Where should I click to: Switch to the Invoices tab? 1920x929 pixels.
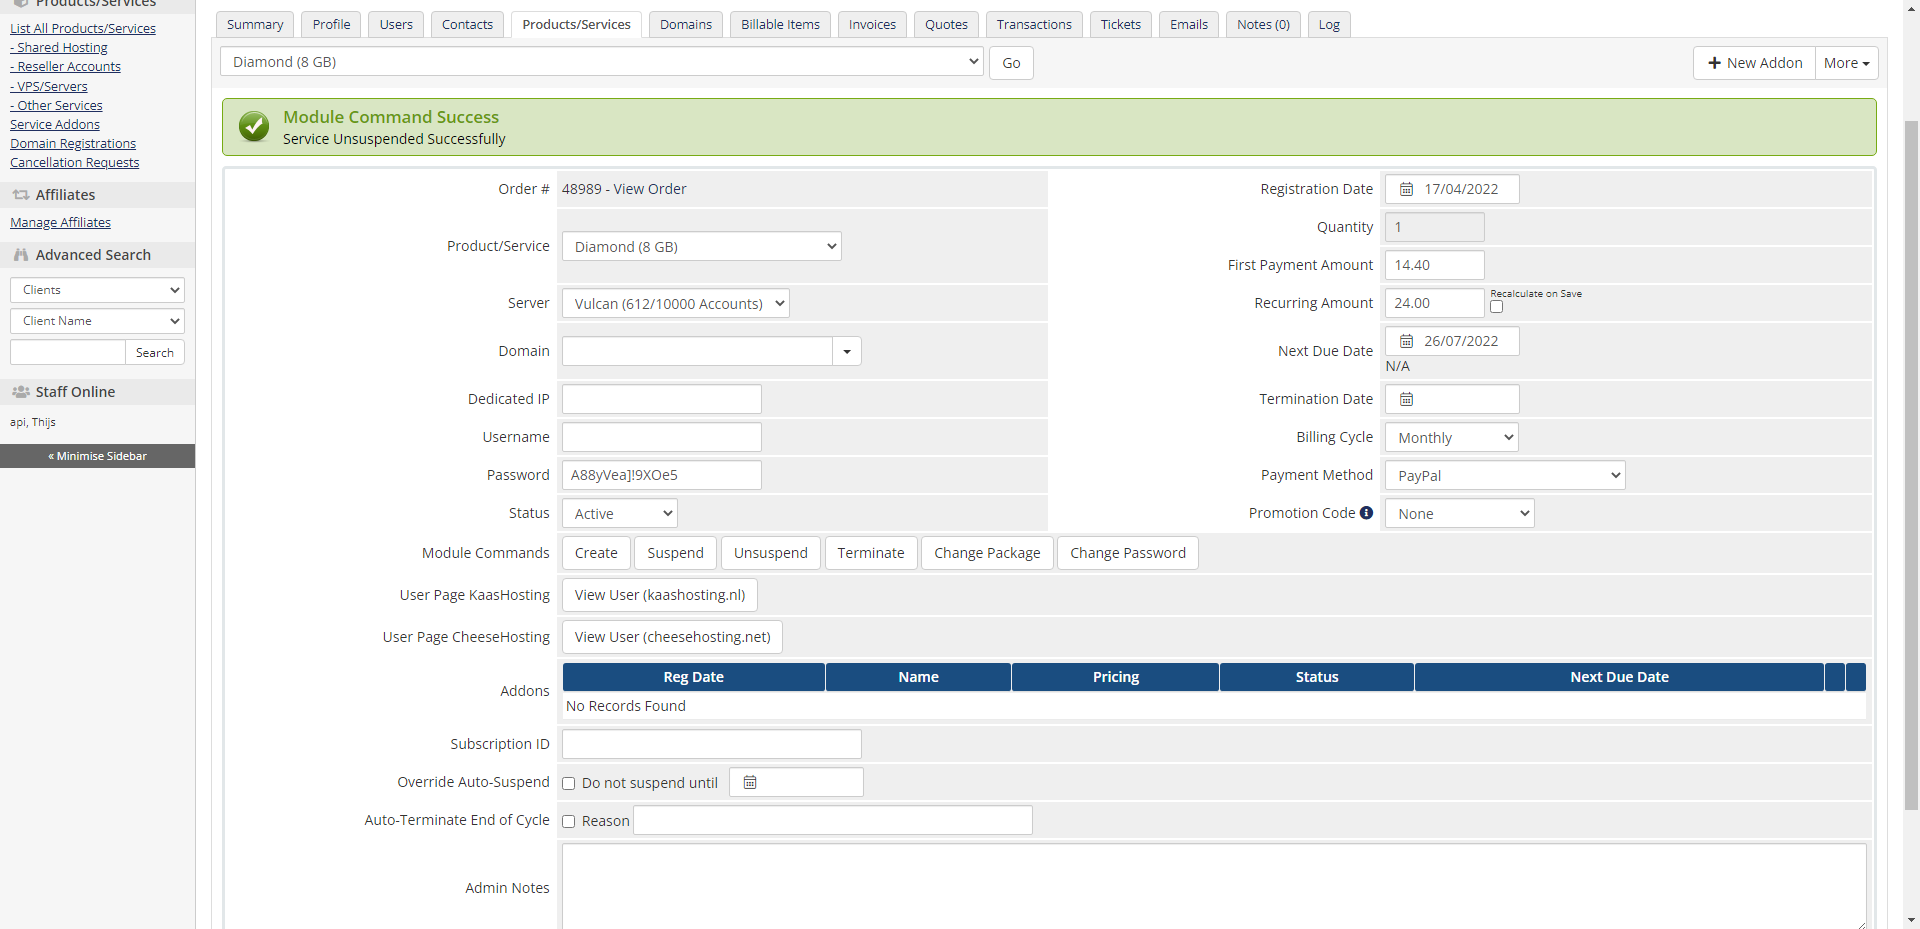(x=872, y=24)
